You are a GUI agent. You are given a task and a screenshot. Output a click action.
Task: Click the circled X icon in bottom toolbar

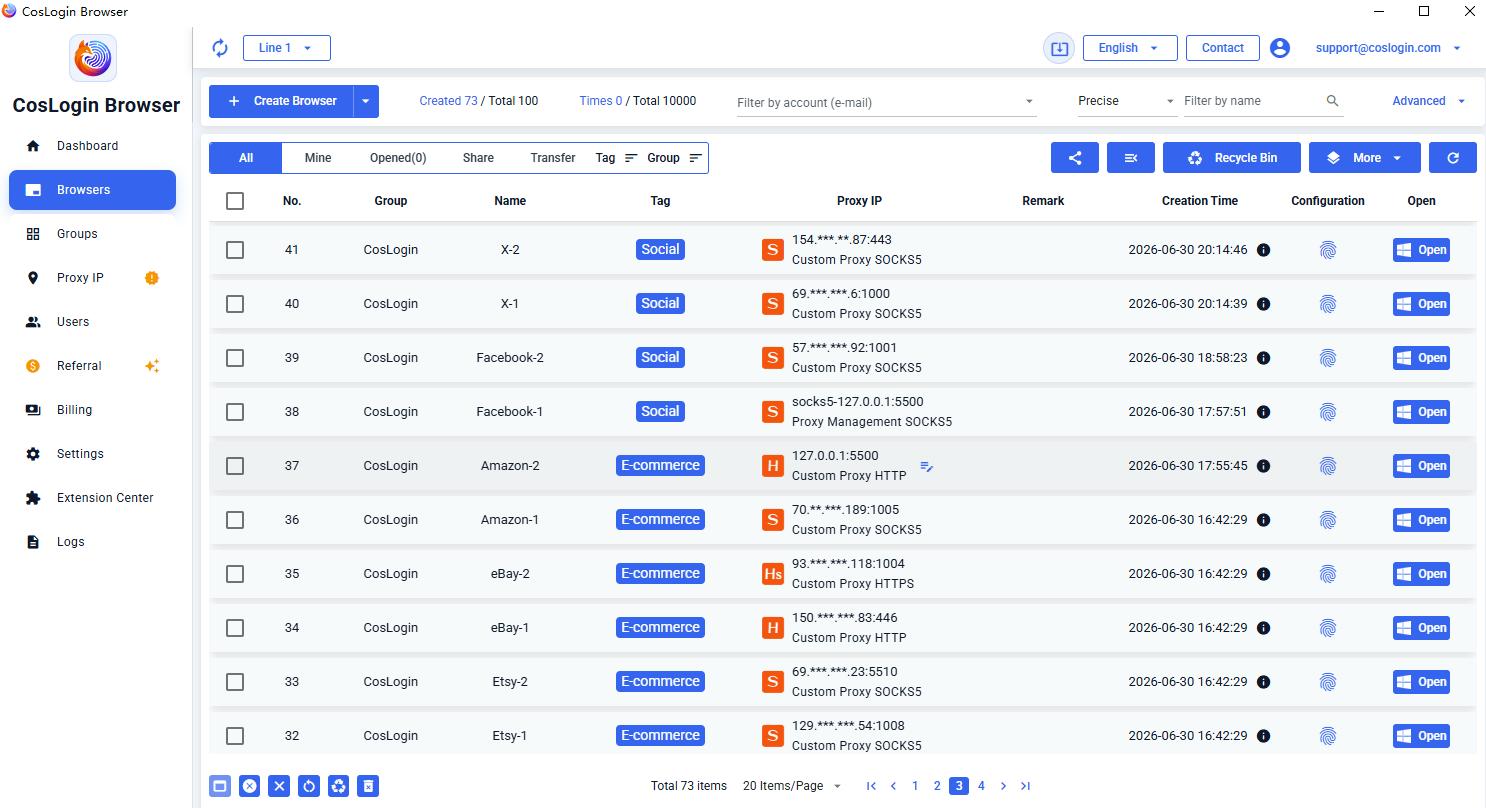250,786
